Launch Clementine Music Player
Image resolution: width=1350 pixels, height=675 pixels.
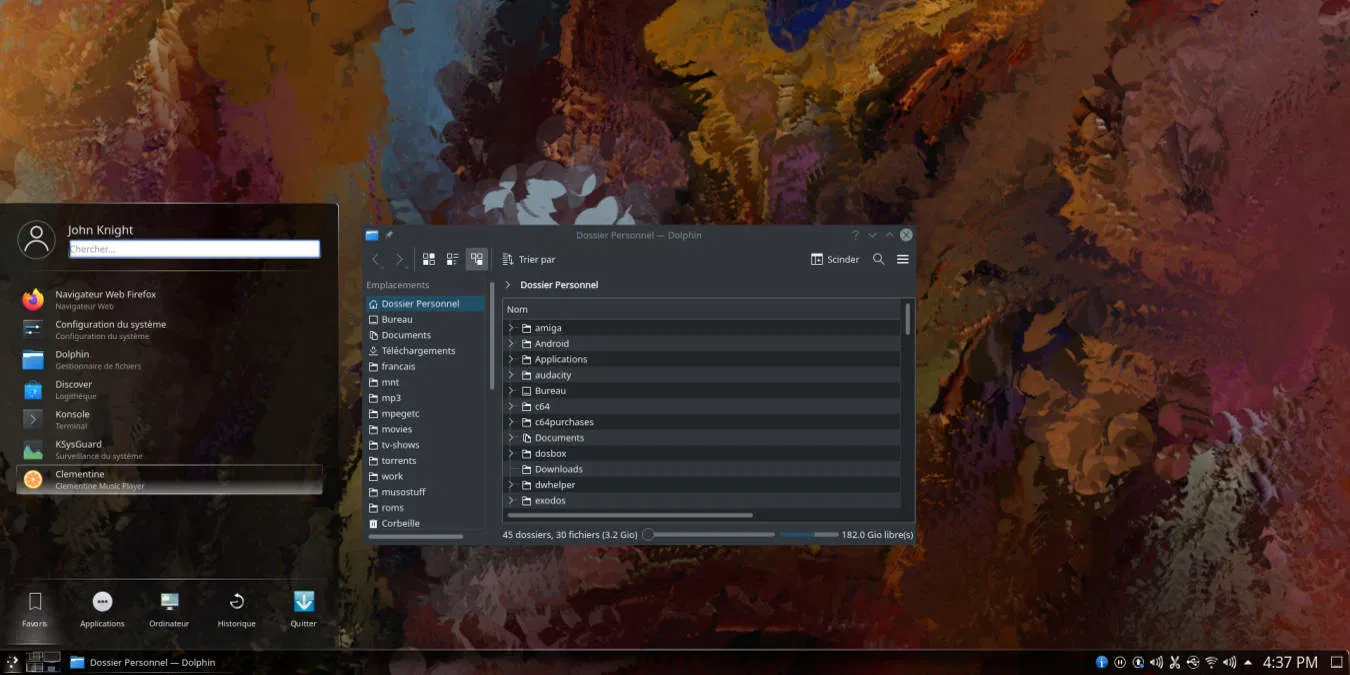pyautogui.click(x=99, y=479)
